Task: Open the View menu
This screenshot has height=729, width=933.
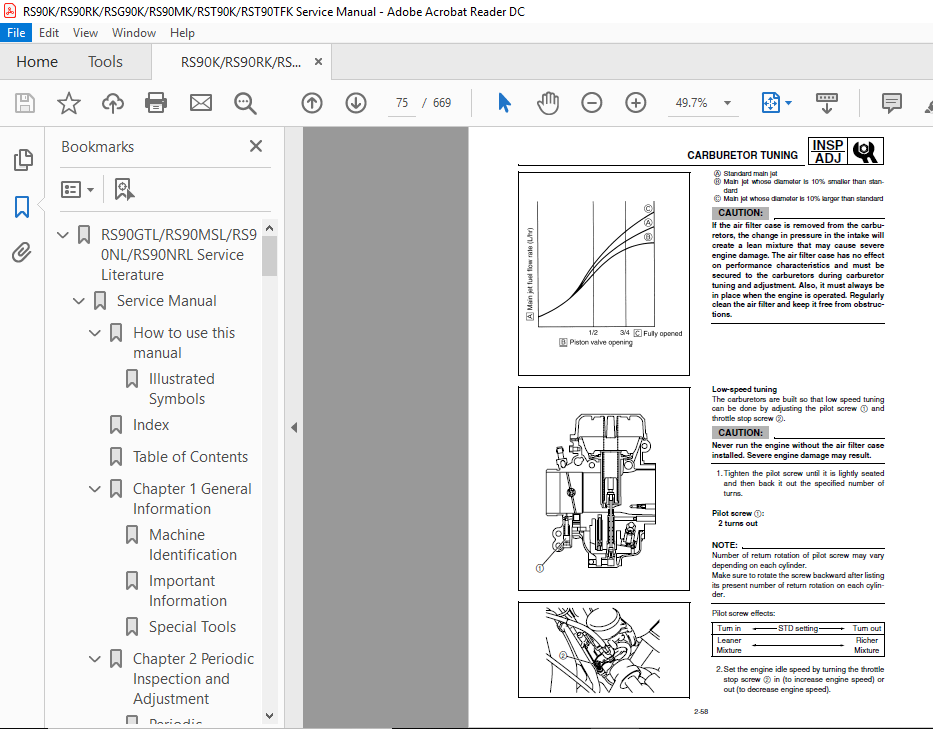Action: (85, 33)
